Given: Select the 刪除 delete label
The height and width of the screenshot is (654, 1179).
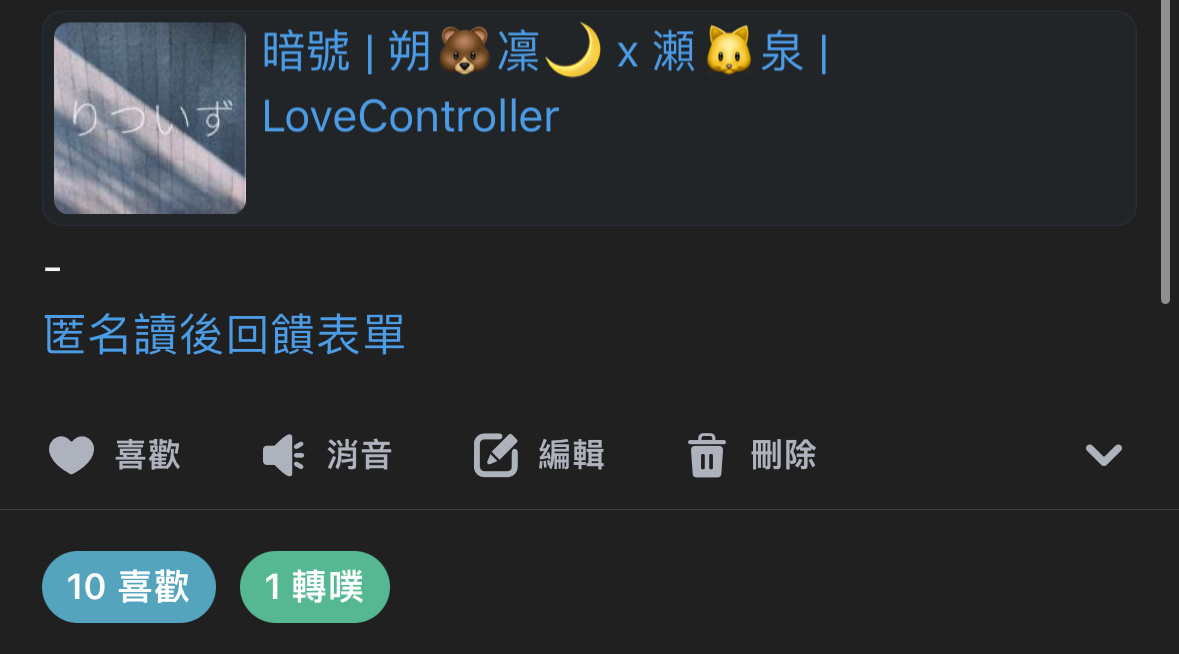Looking at the screenshot, I should (x=783, y=455).
